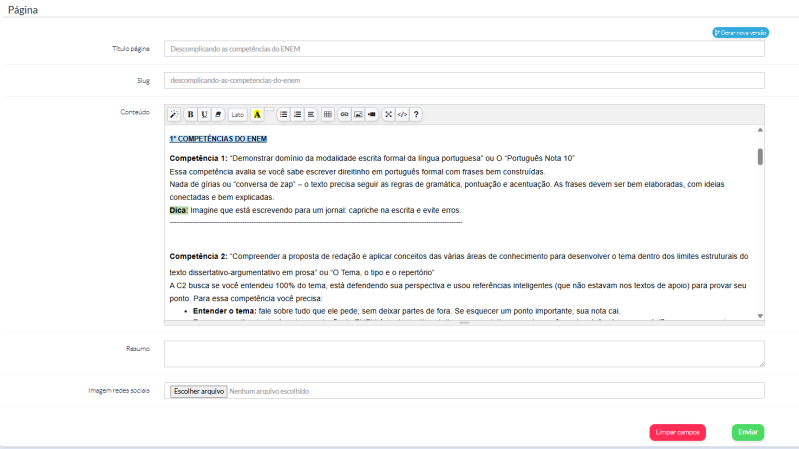799x449 pixels.
Task: Click the green Enviar button
Action: click(x=748, y=432)
